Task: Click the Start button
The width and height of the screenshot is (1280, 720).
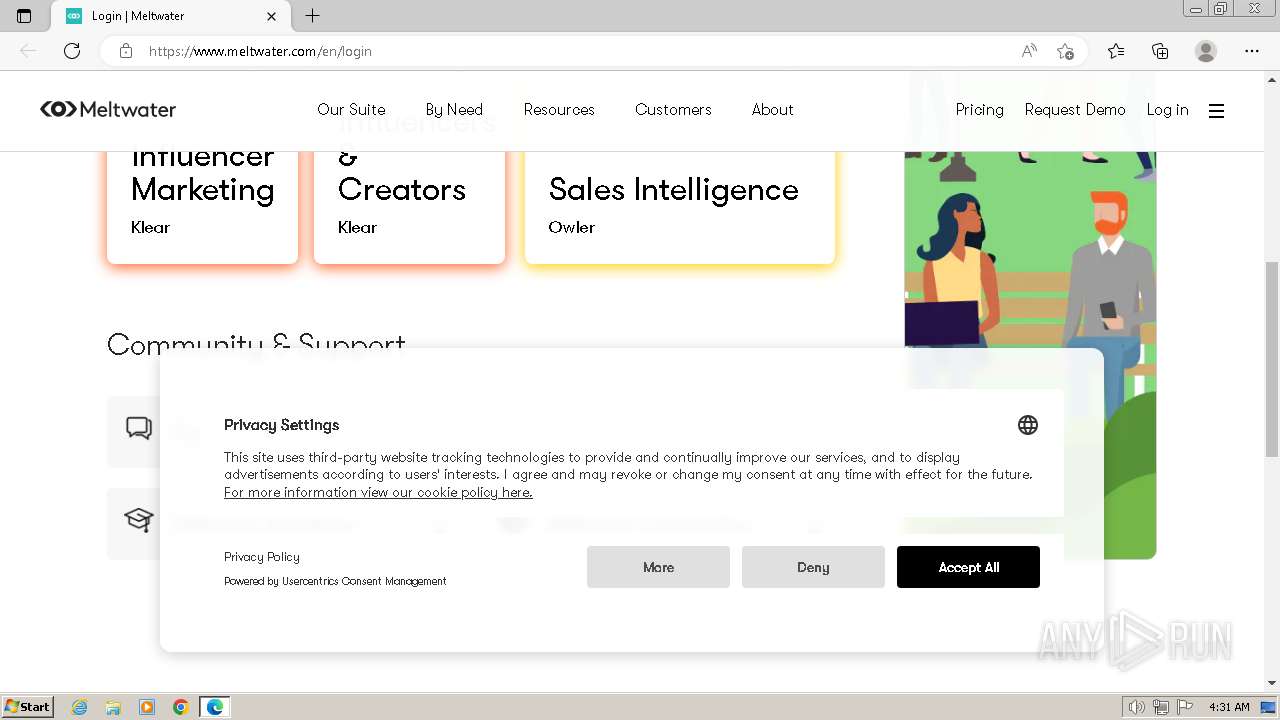Action: click(x=27, y=707)
